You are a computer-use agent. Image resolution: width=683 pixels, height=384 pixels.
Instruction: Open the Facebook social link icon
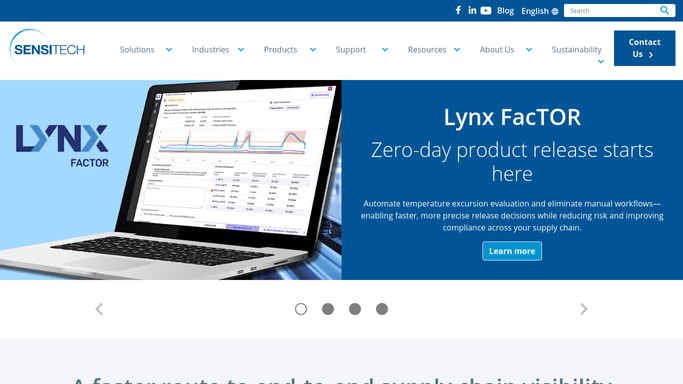click(458, 10)
